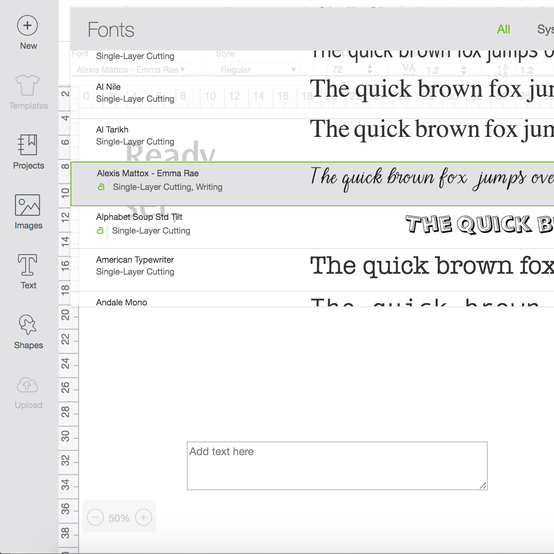Zoom out with the minus button
The width and height of the screenshot is (554, 554).
tap(95, 518)
